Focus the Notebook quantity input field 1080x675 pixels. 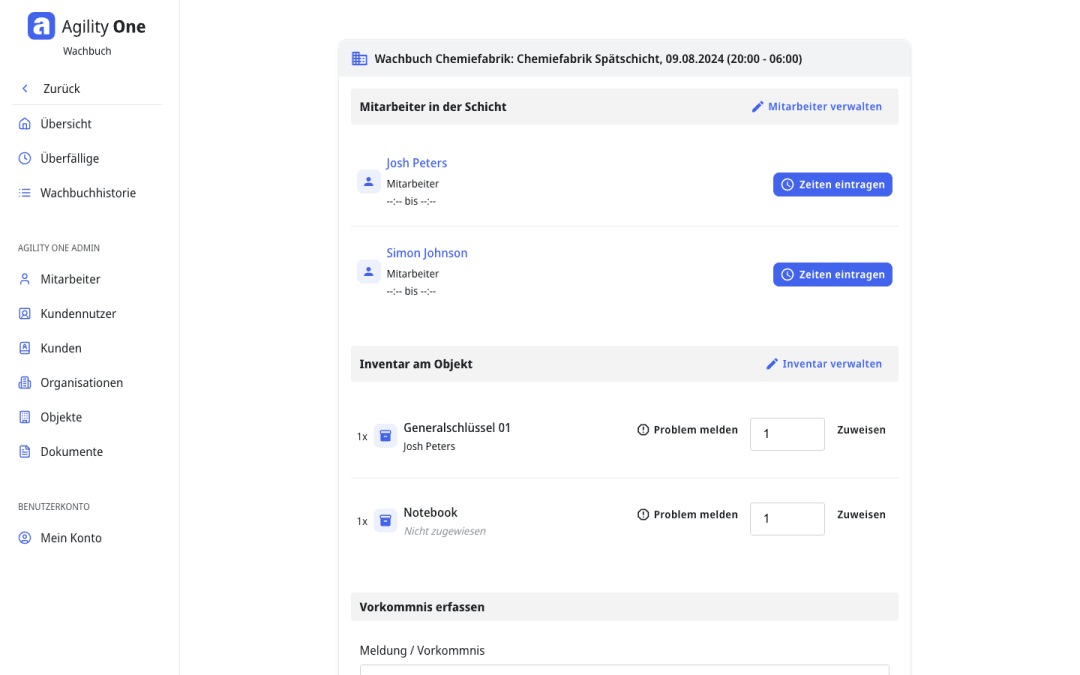(x=787, y=519)
